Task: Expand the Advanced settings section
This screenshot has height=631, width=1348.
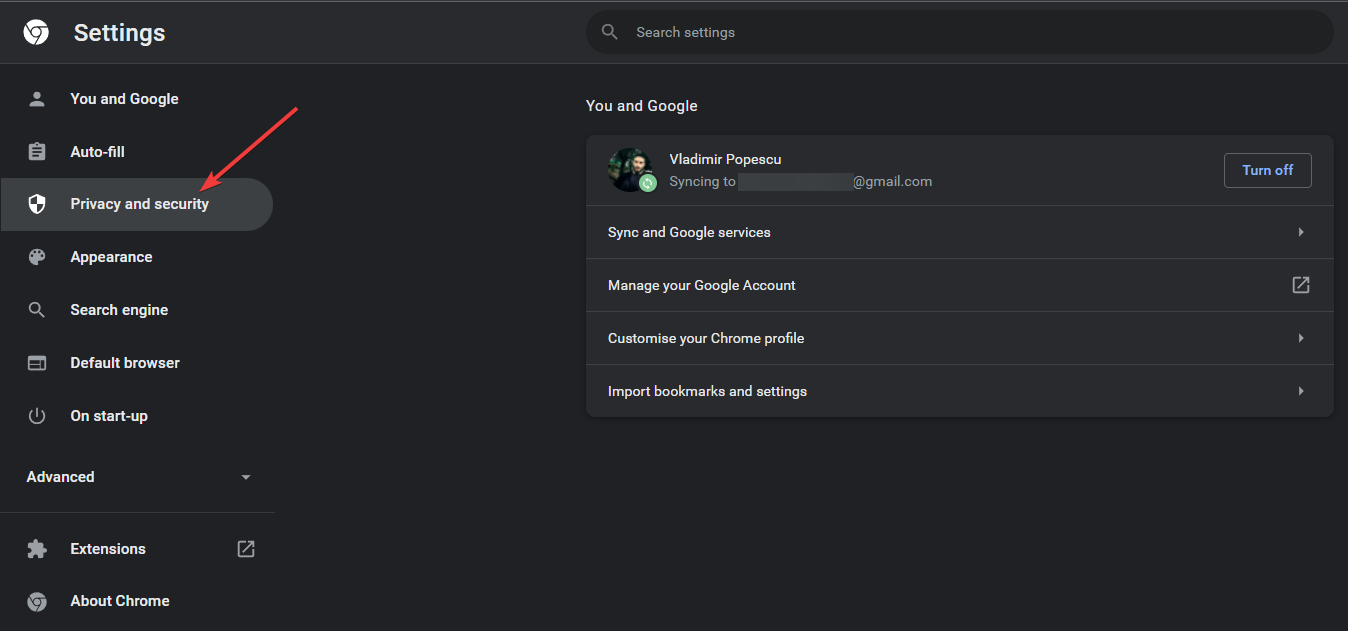Action: [246, 477]
